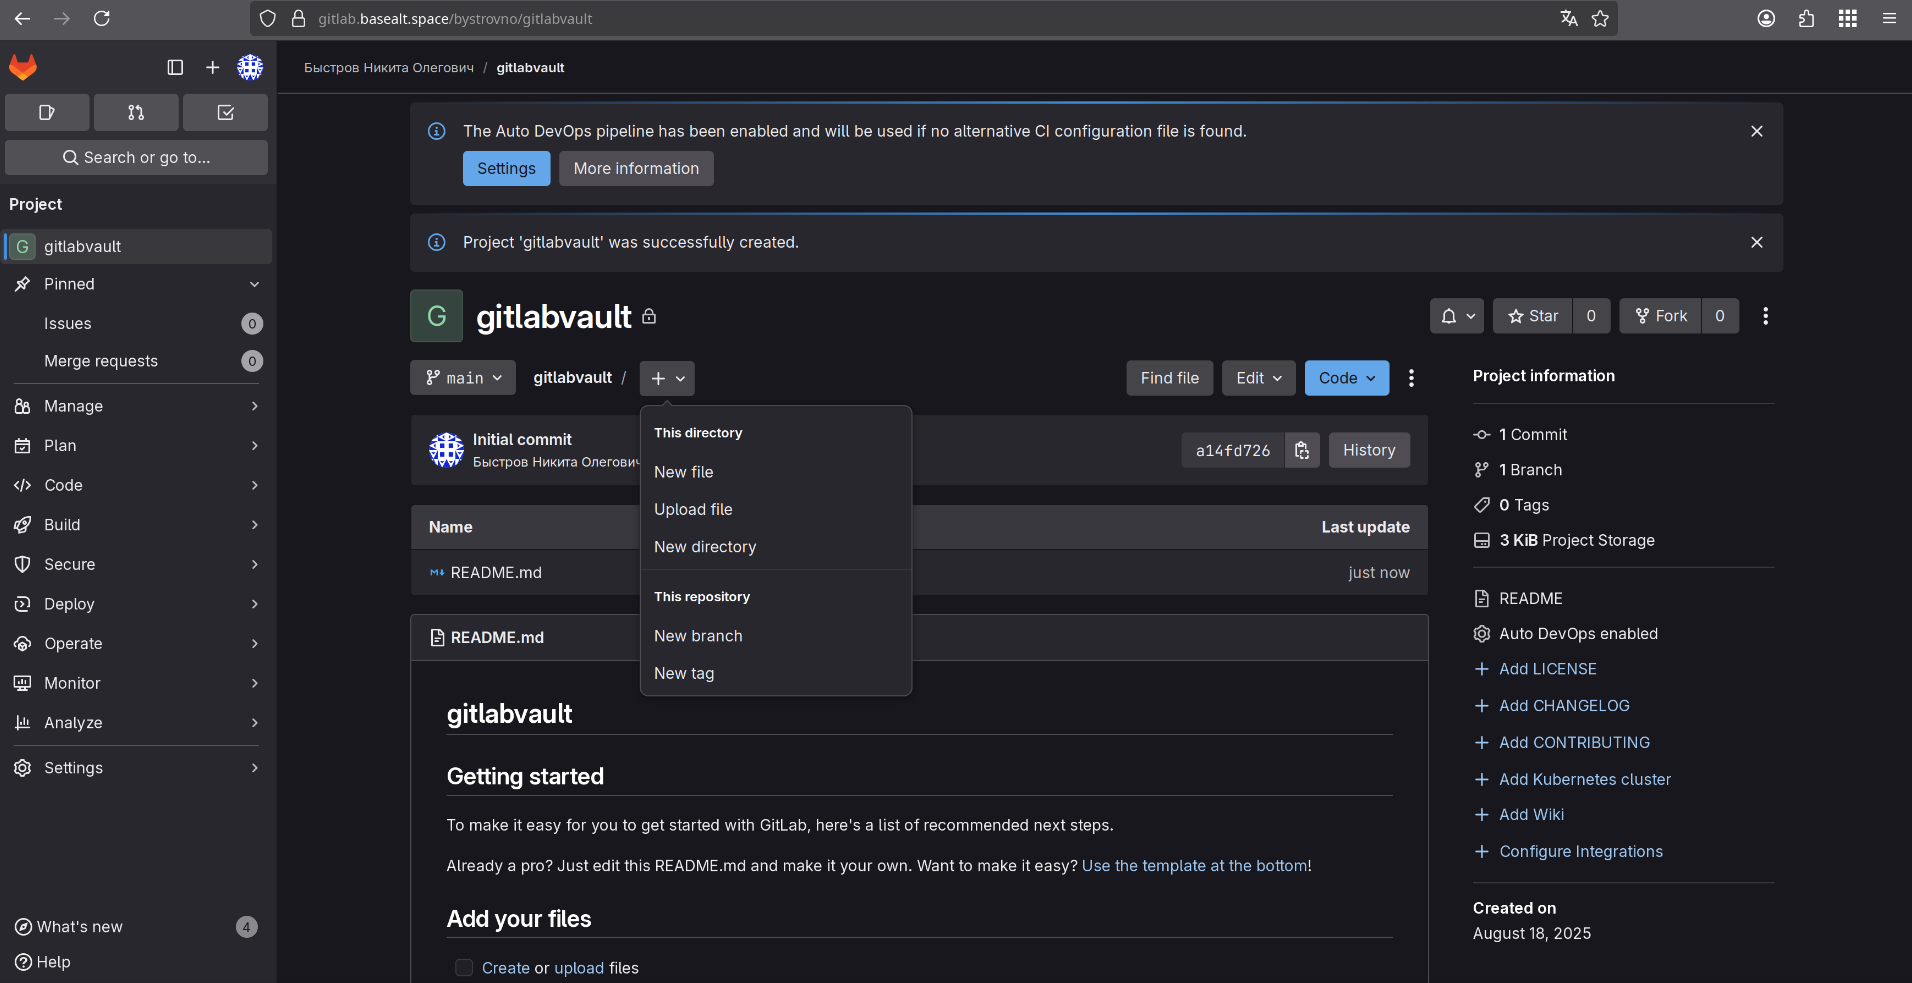The image size is (1912, 983).
Task: Open Auto DevOps Settings button
Action: (x=506, y=168)
